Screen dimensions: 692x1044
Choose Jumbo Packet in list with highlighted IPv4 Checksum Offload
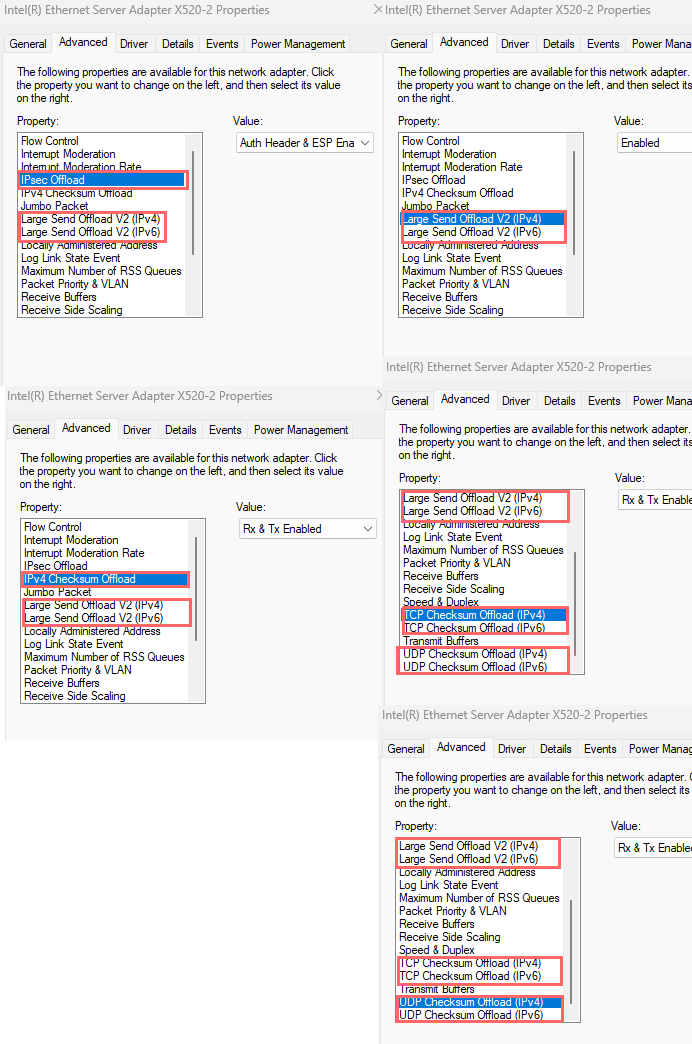click(56, 592)
